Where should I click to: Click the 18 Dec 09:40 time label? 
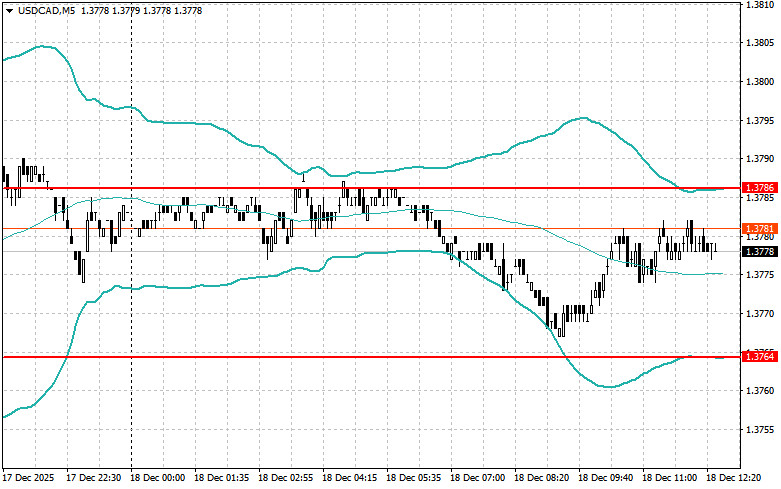coord(605,478)
